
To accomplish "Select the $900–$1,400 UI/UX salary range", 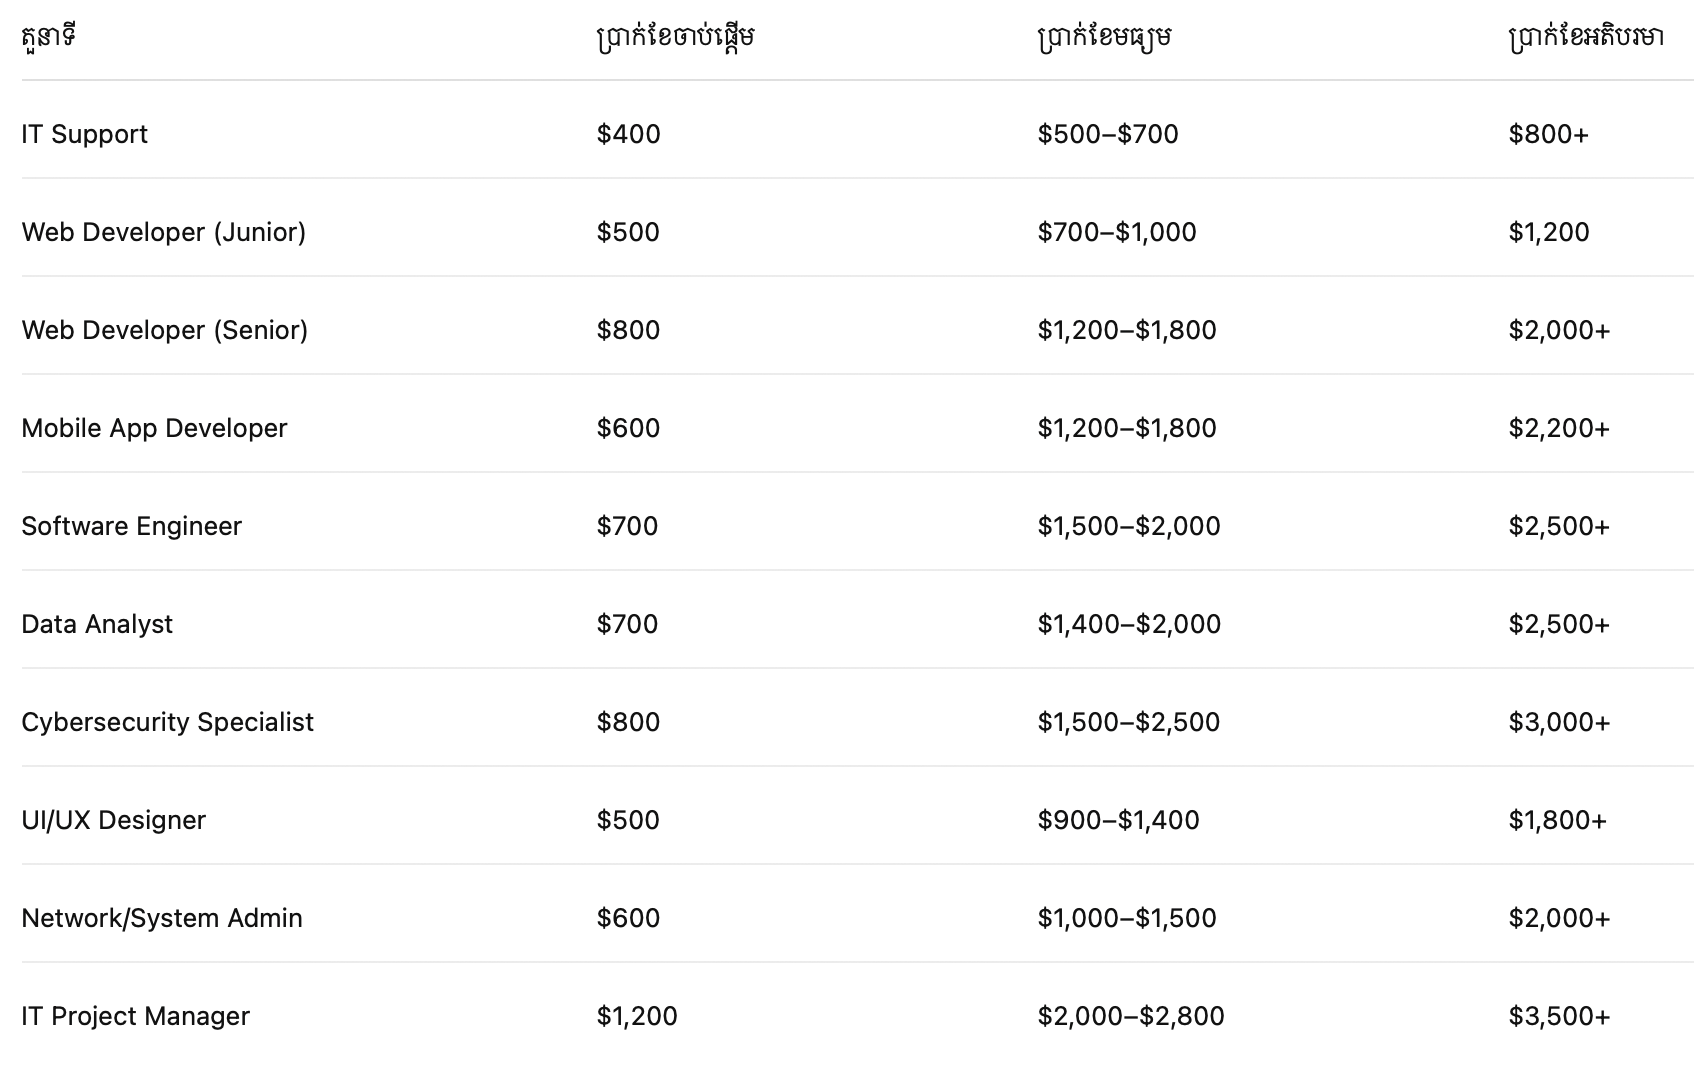I will pos(1118,820).
